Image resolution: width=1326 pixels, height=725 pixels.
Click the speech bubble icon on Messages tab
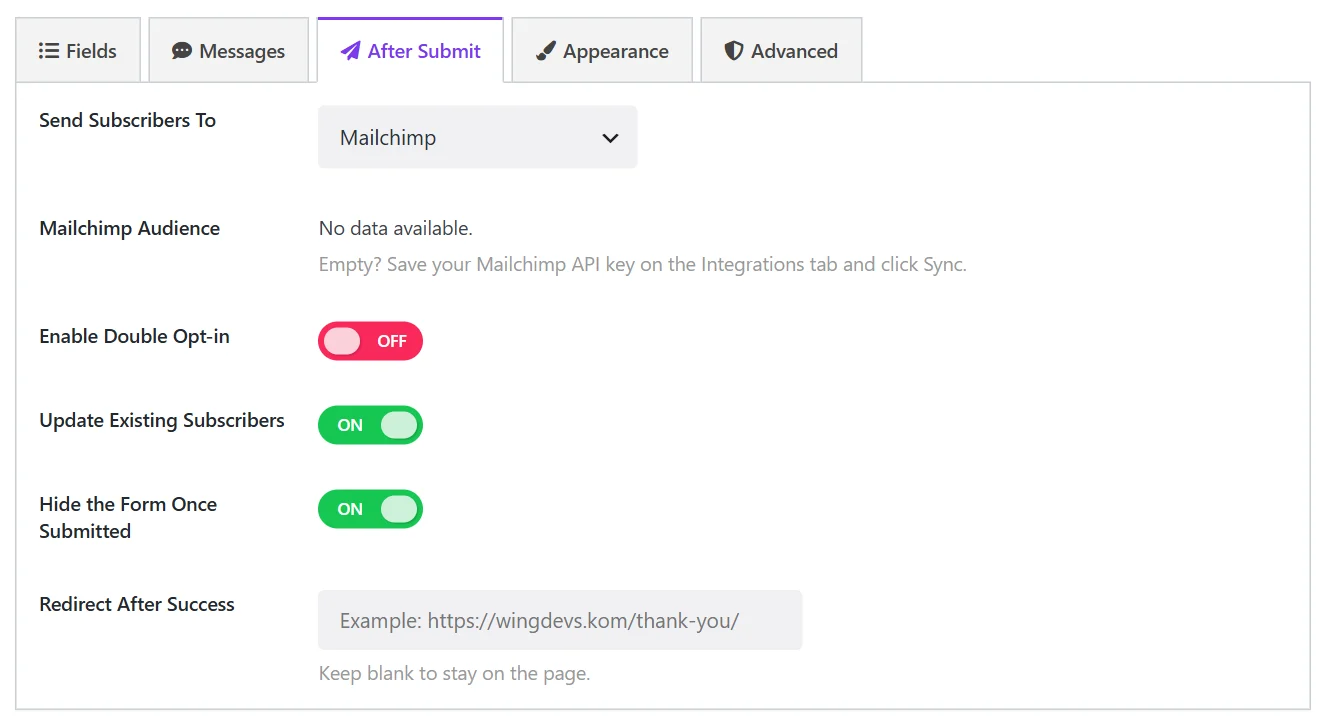[181, 51]
